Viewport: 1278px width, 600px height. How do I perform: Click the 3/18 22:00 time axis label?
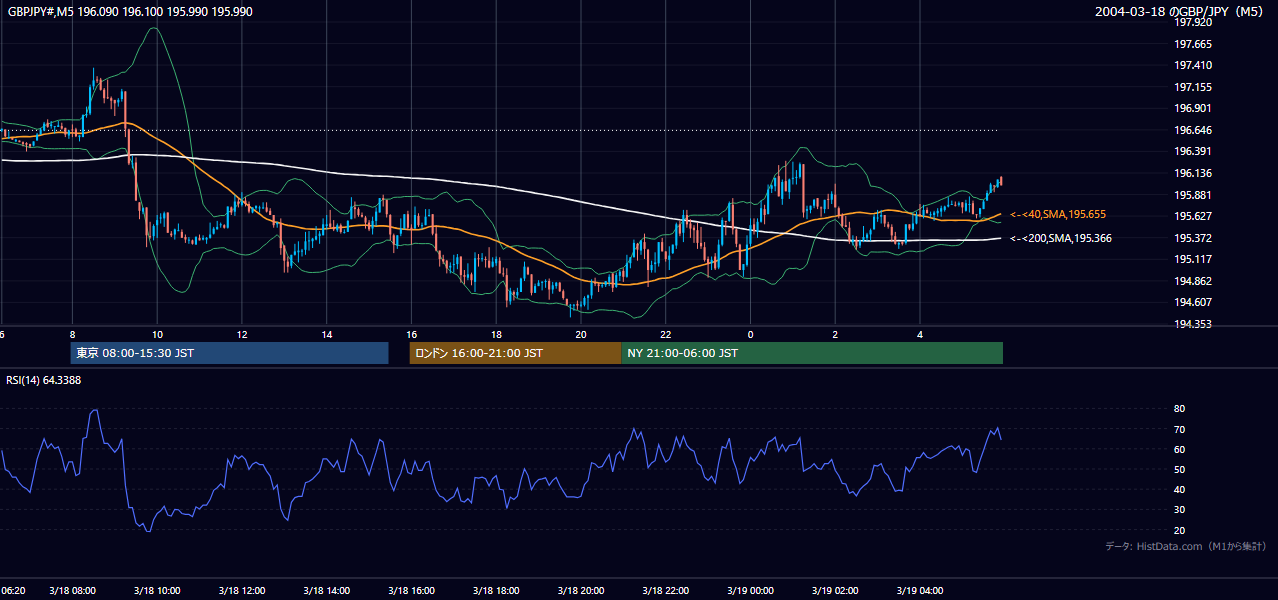666,591
